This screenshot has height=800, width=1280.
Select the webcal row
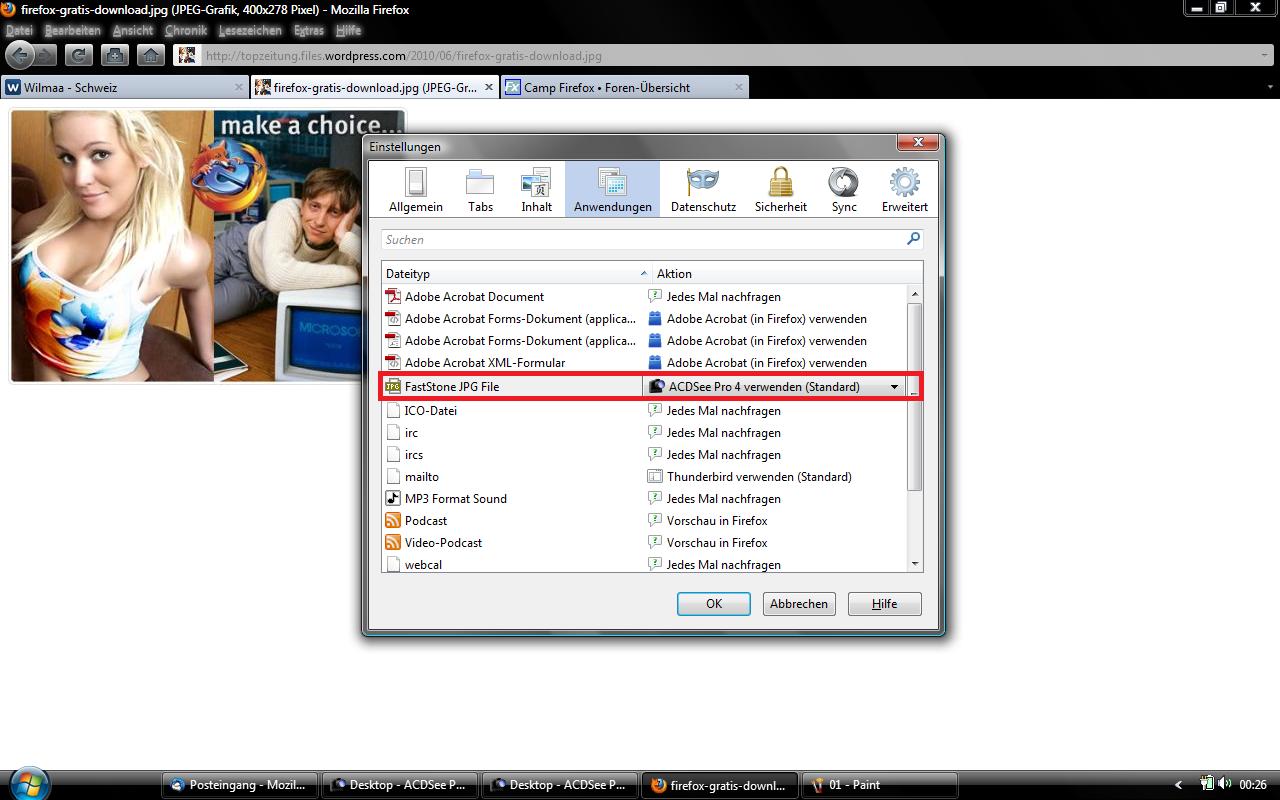coord(644,565)
